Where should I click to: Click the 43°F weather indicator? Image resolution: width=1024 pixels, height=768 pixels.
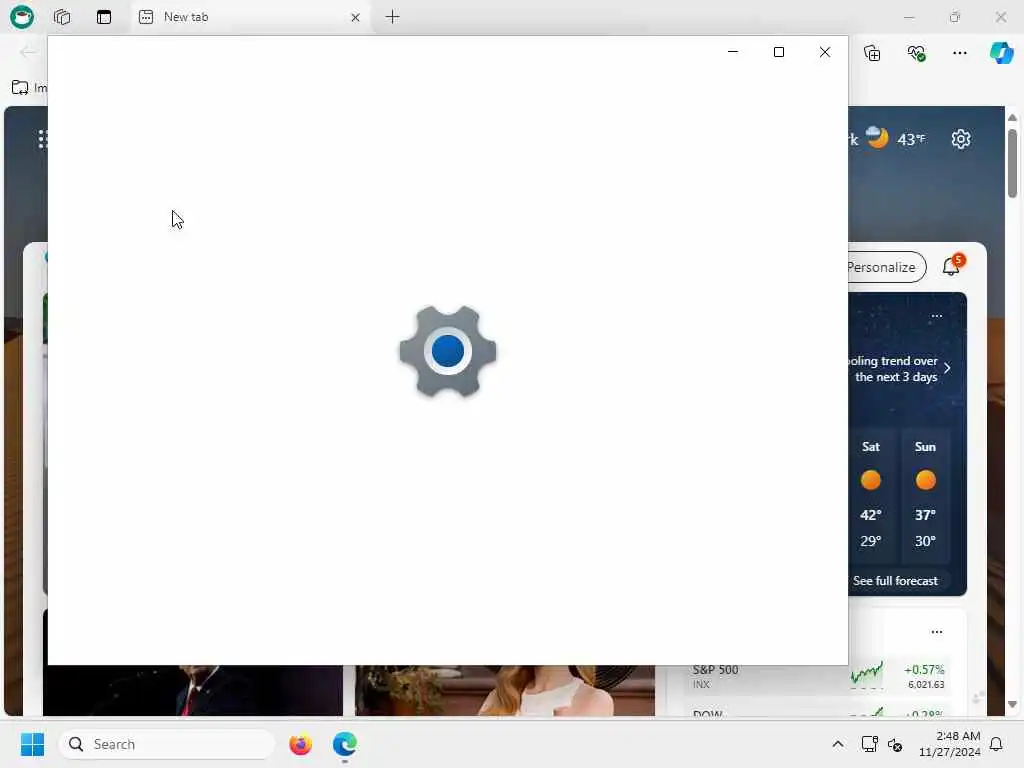911,139
